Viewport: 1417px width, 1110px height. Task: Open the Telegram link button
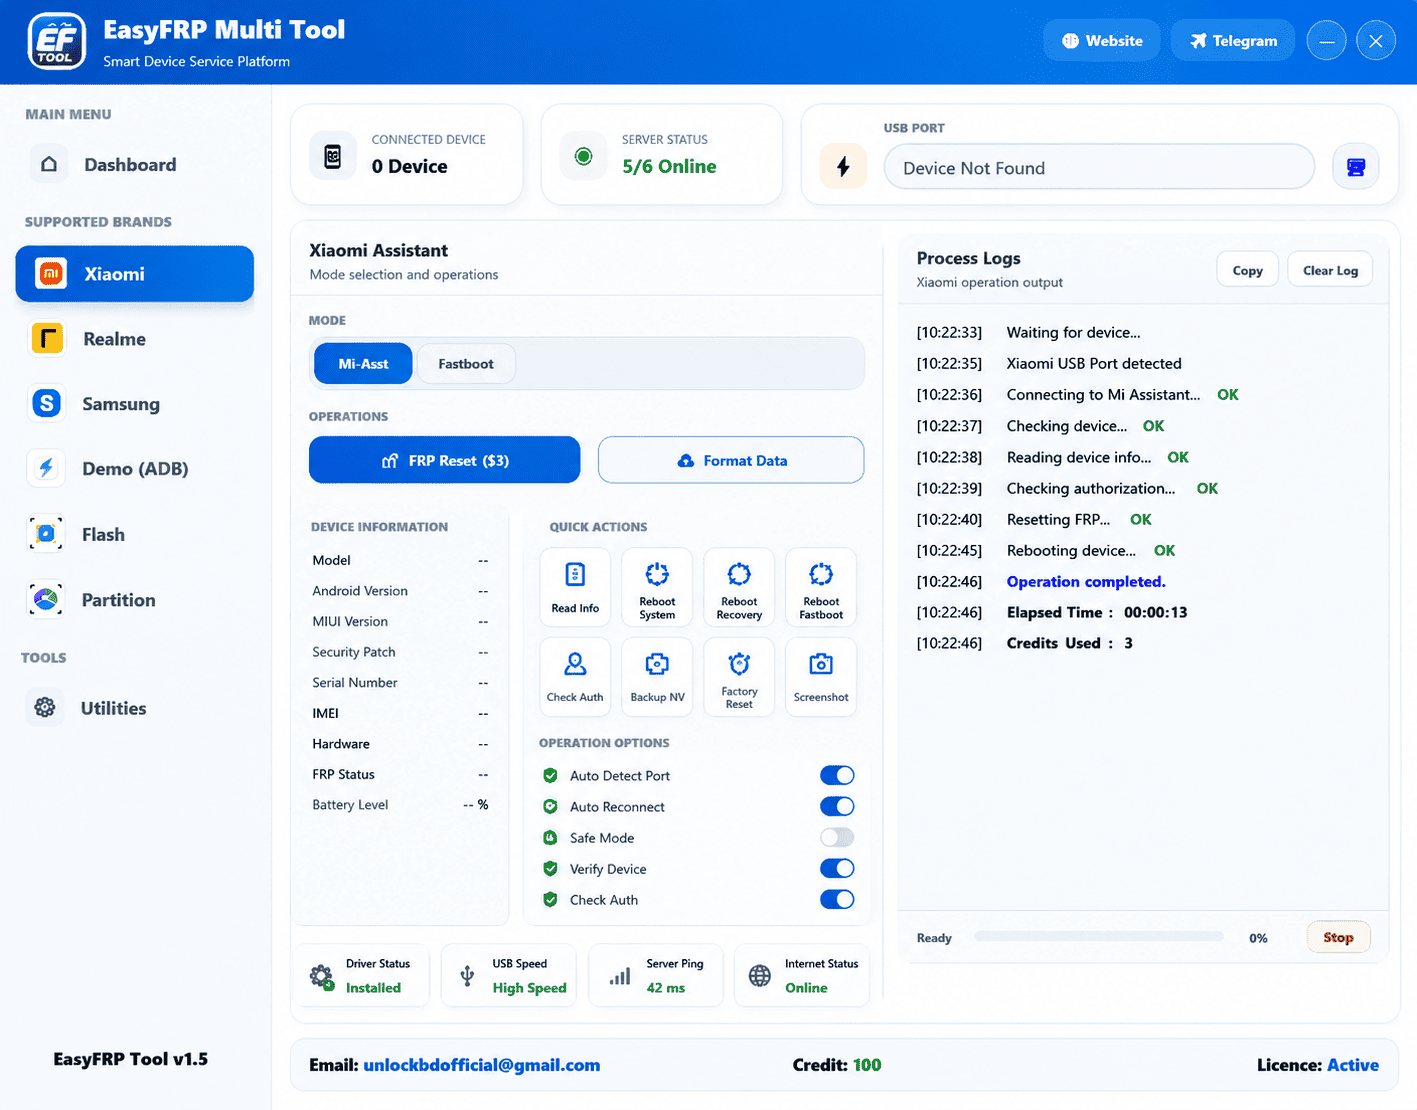click(1233, 41)
